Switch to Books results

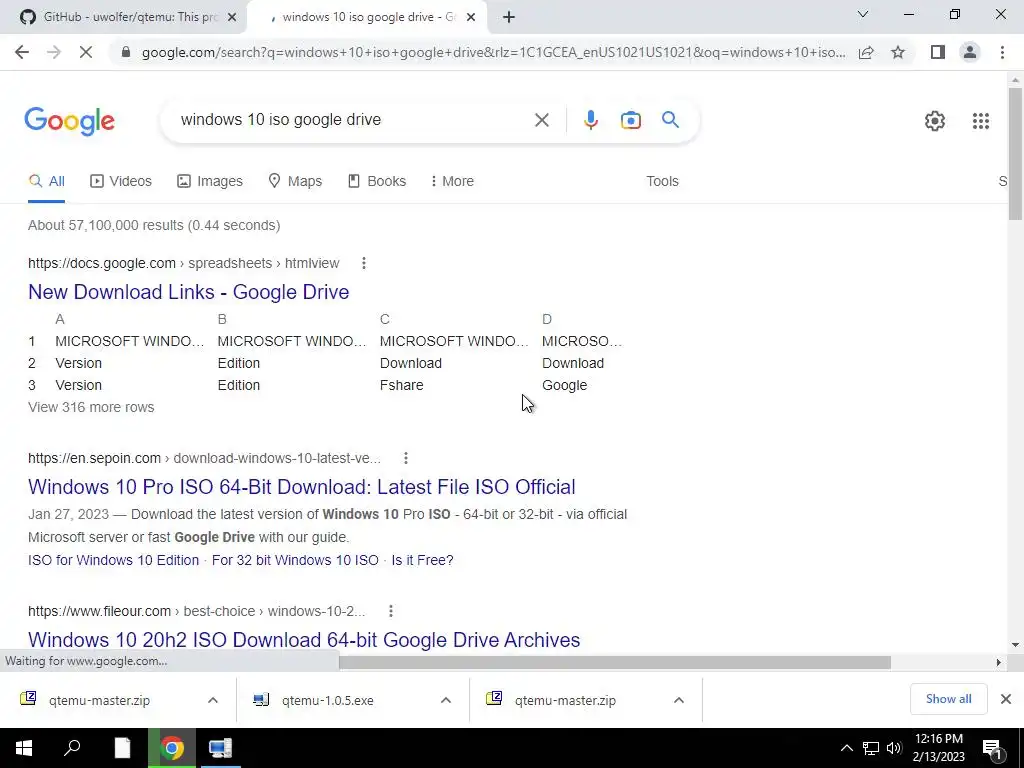click(377, 181)
